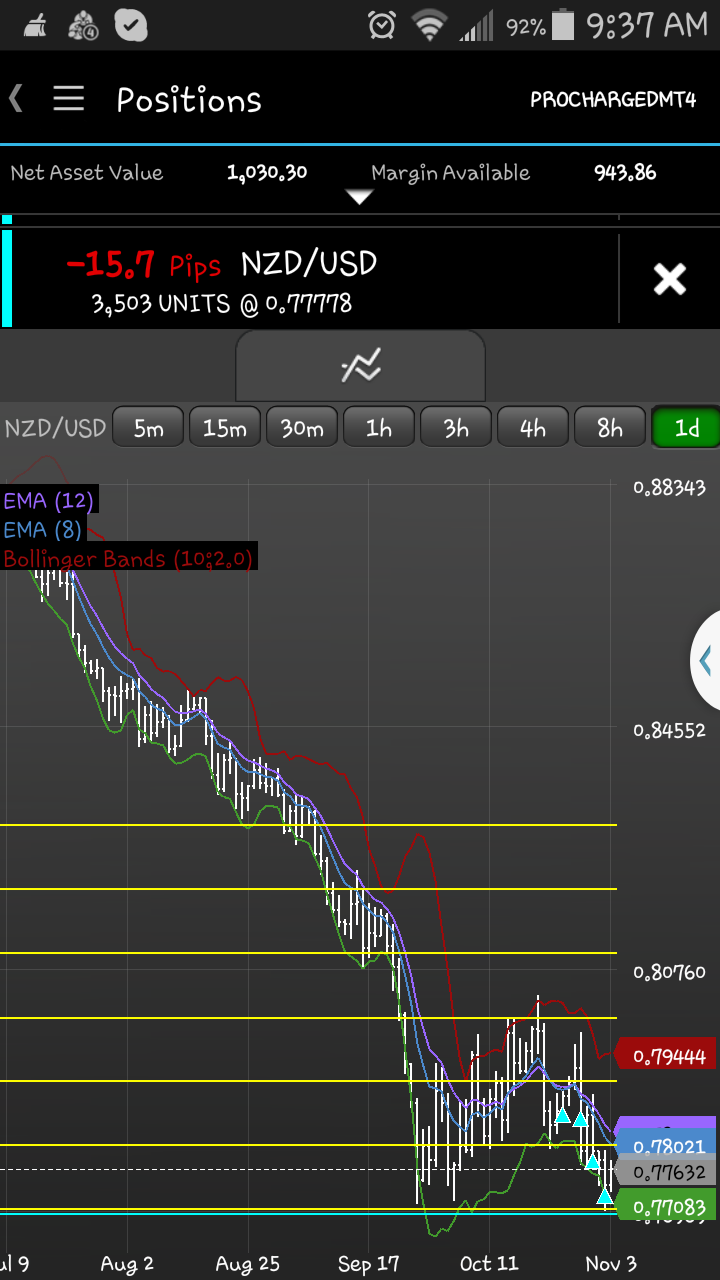Select the 15m timeframe
This screenshot has width=720, height=1280.
tap(225, 428)
